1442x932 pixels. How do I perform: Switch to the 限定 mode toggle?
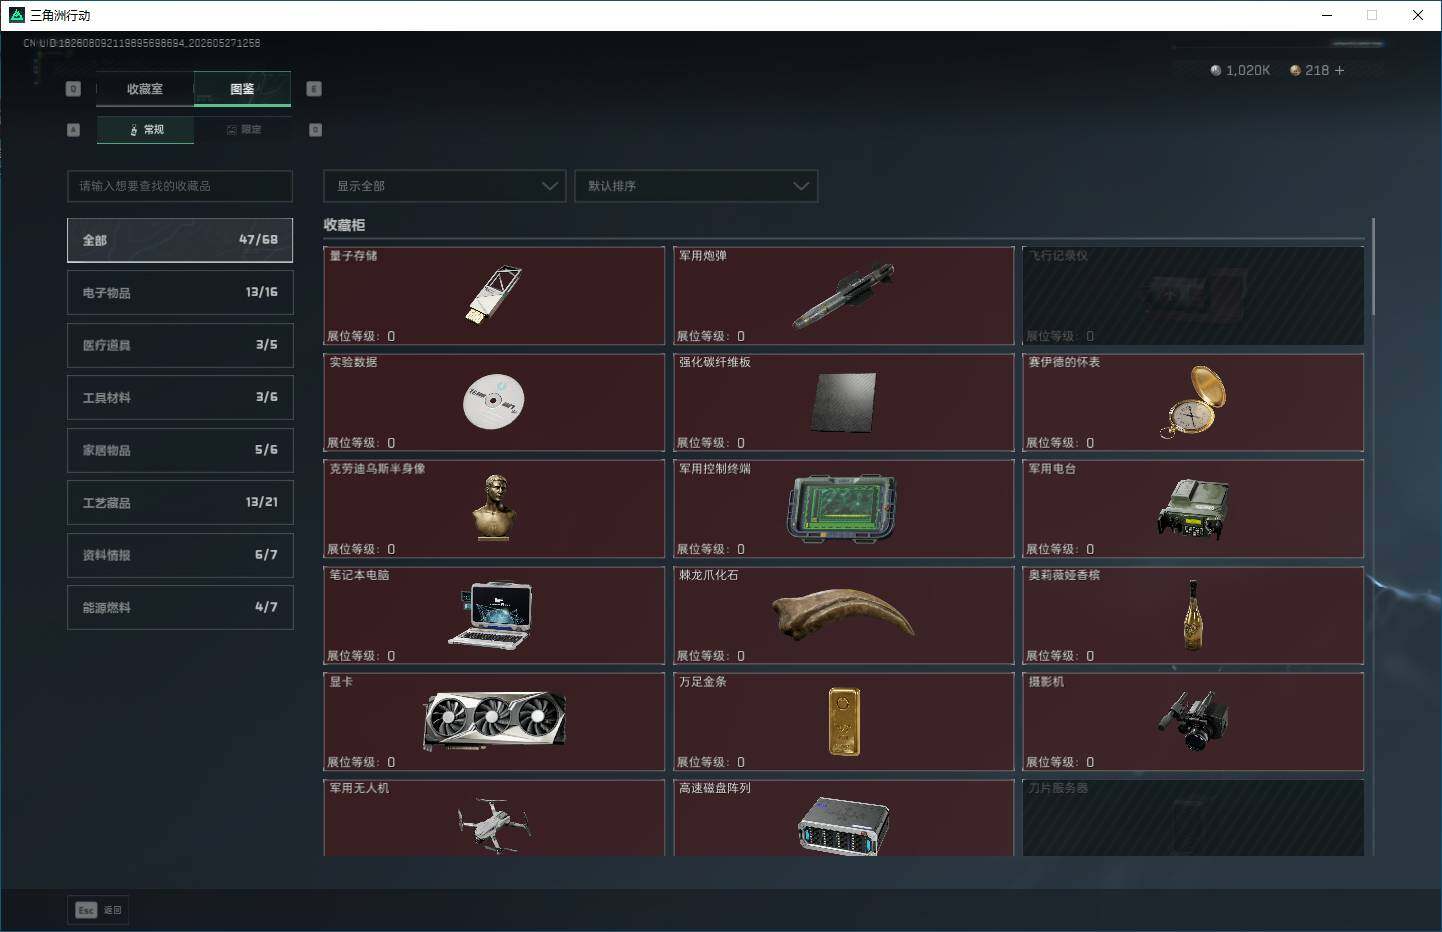pyautogui.click(x=243, y=129)
